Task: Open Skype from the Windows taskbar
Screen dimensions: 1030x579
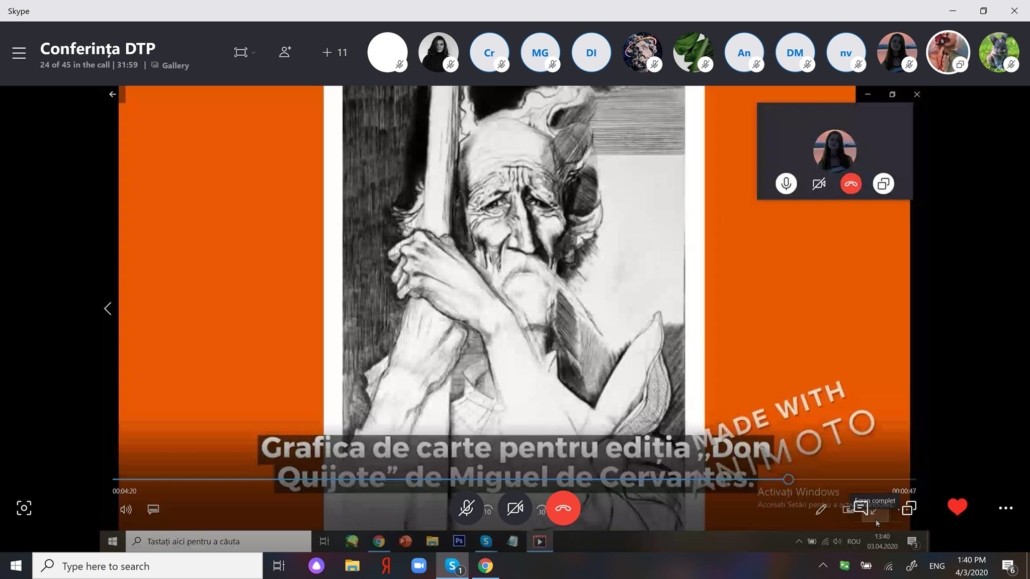Action: pos(452,566)
